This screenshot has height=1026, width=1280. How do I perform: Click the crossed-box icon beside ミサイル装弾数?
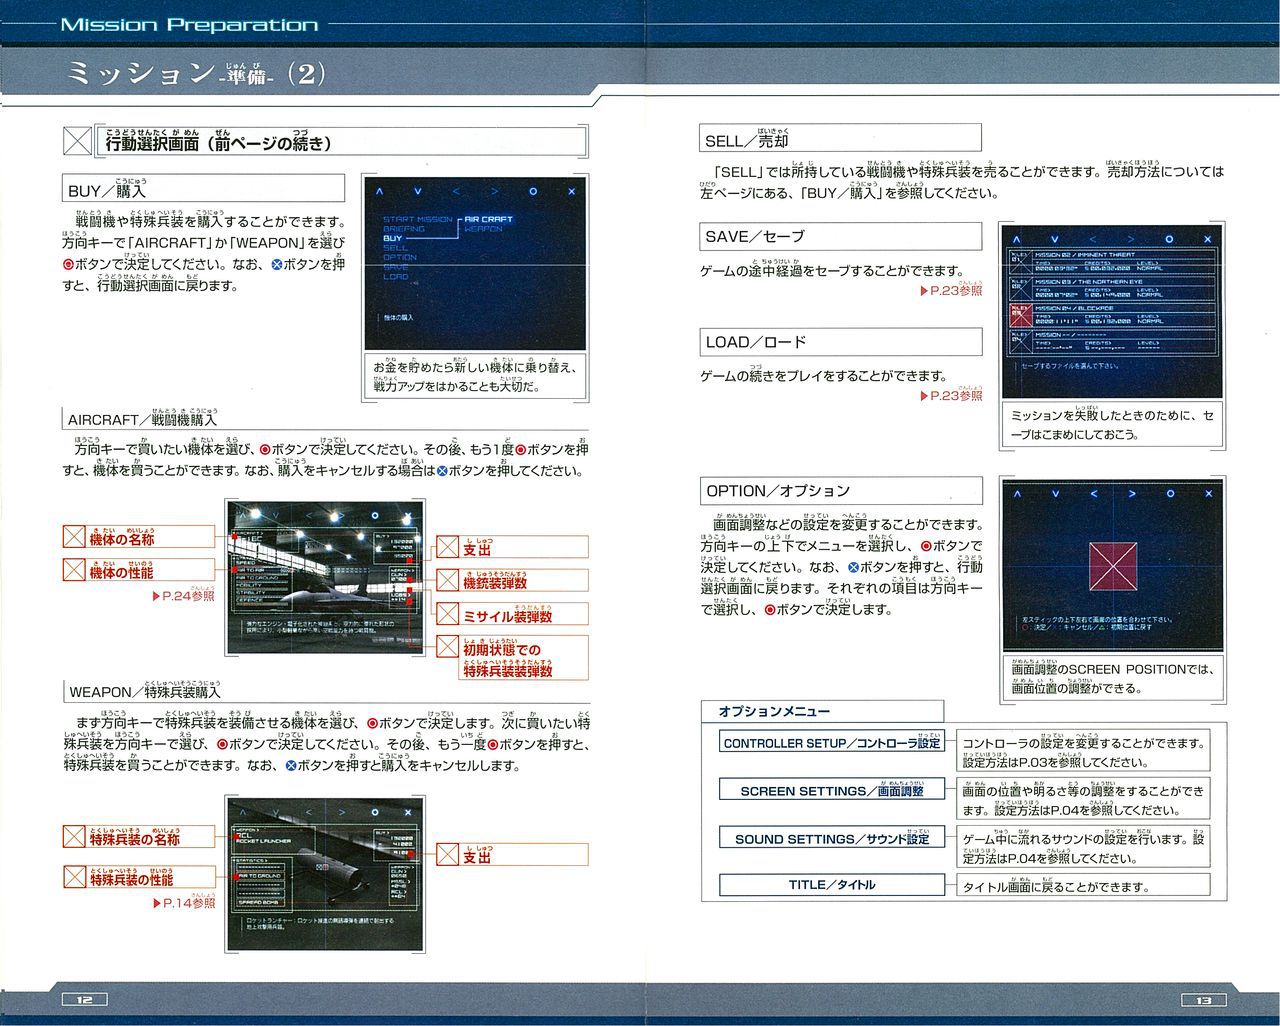point(447,613)
